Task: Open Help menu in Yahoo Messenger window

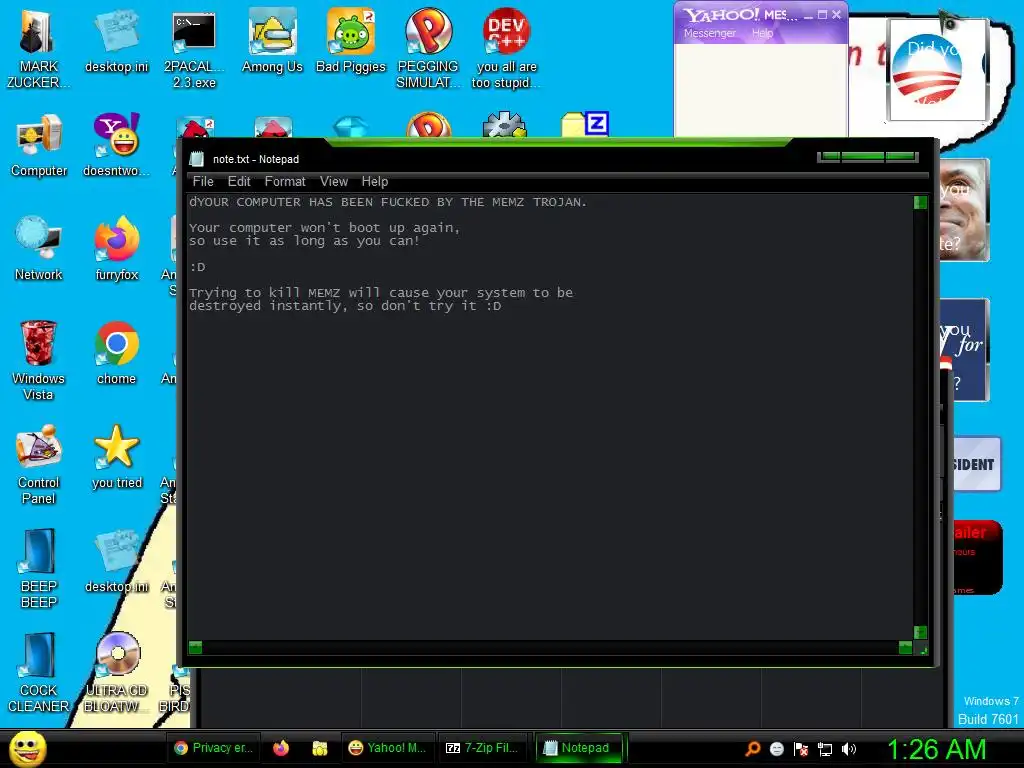Action: pos(762,33)
